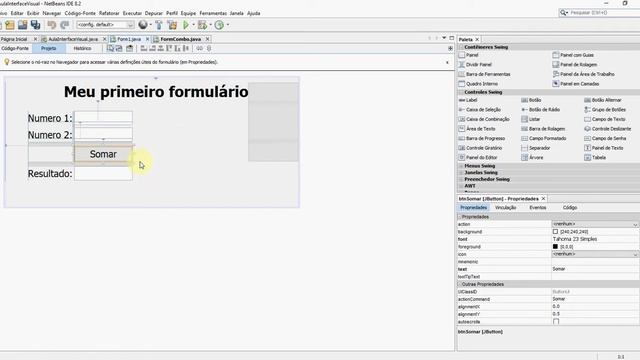Close the FormCombo.java tab
Screen dimensions: 640x360
(207, 39)
